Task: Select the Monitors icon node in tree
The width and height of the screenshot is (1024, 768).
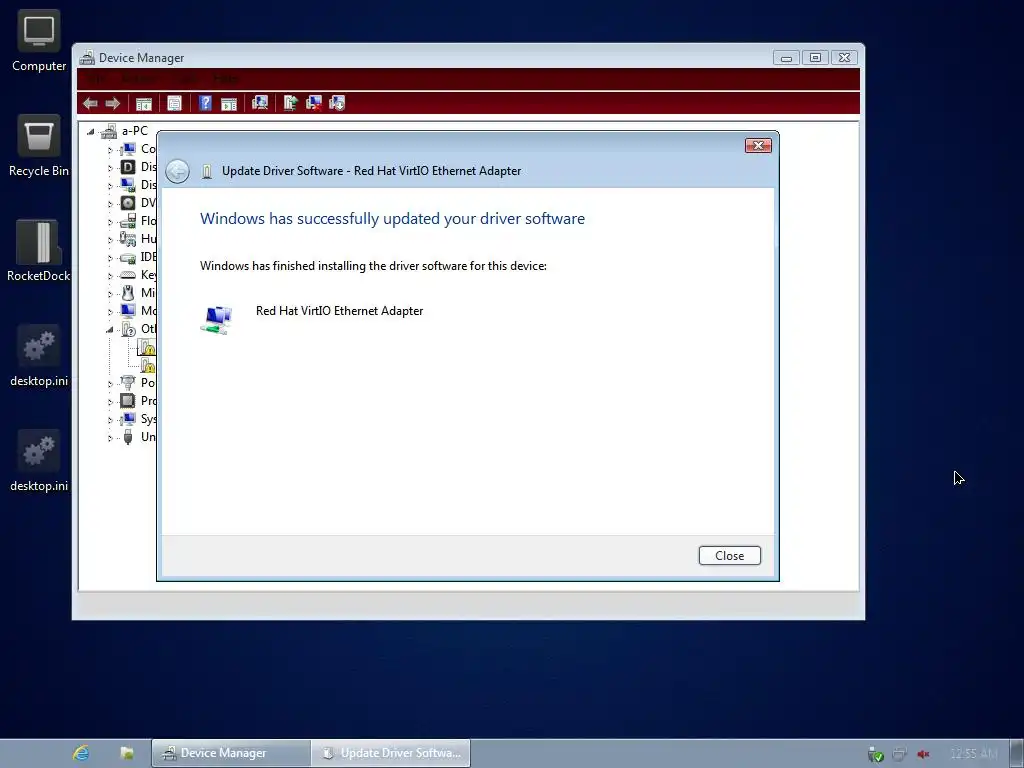Action: pos(128,311)
